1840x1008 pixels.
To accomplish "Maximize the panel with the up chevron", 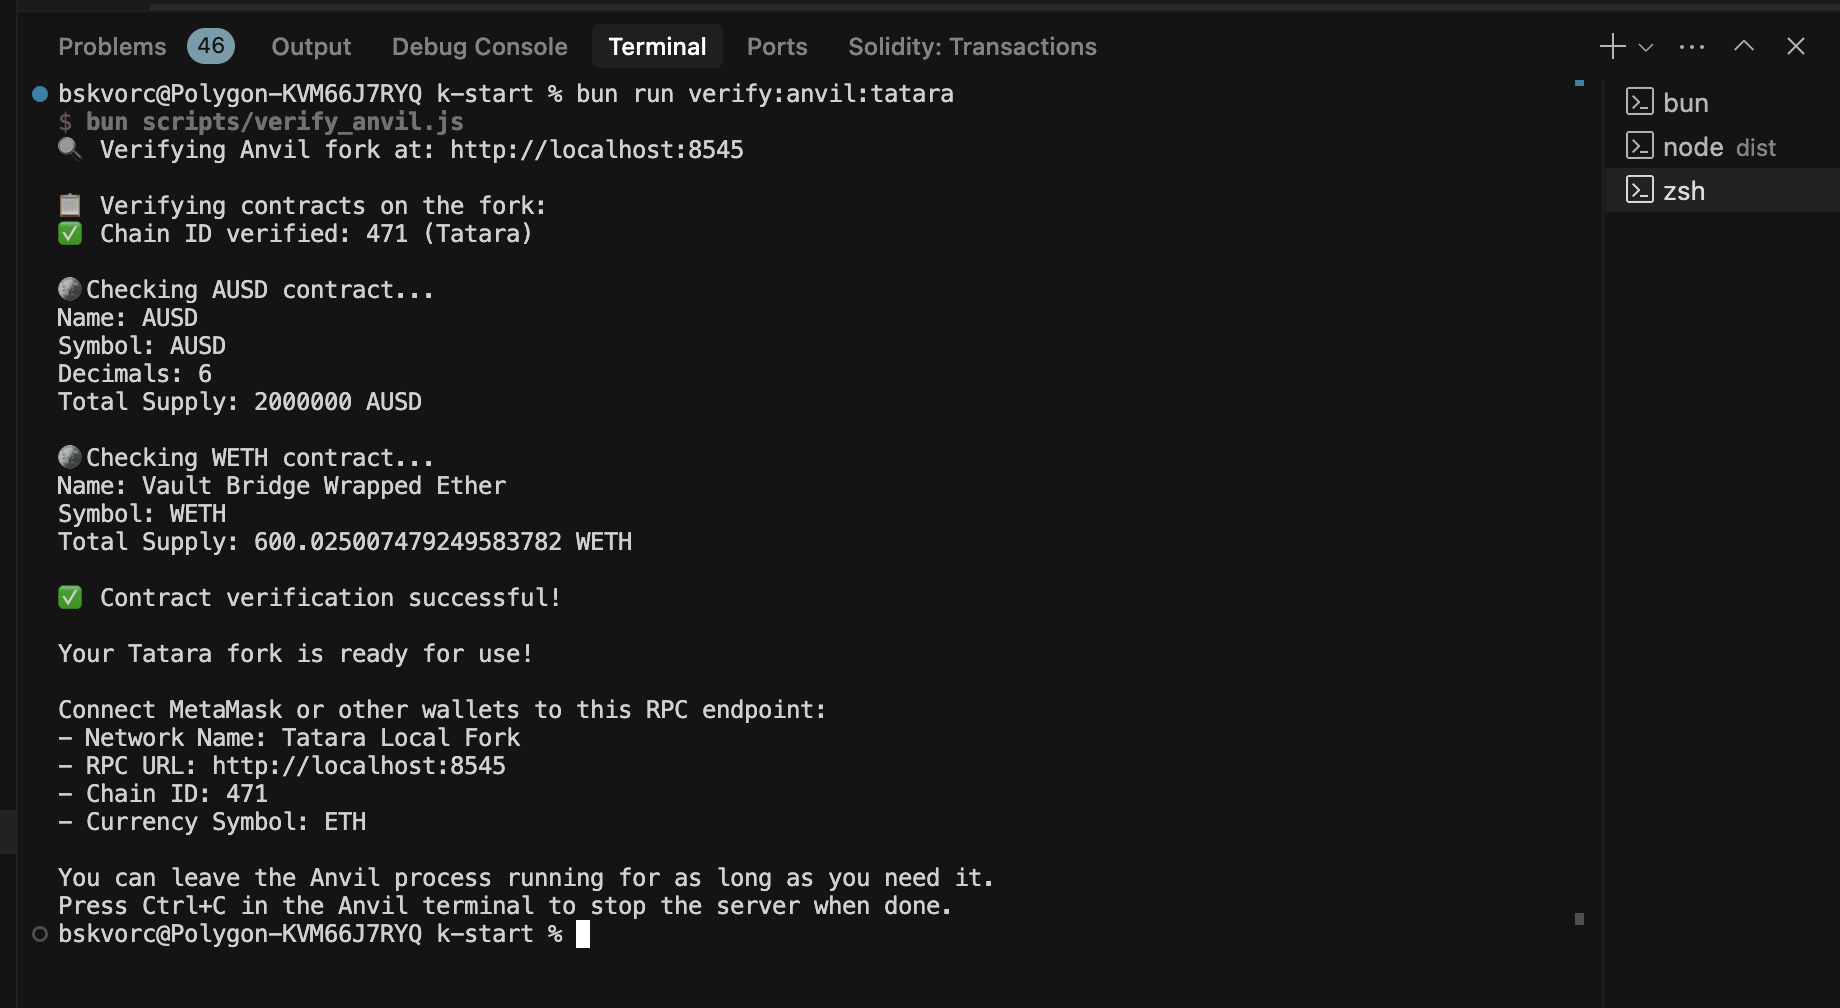I will [x=1744, y=46].
